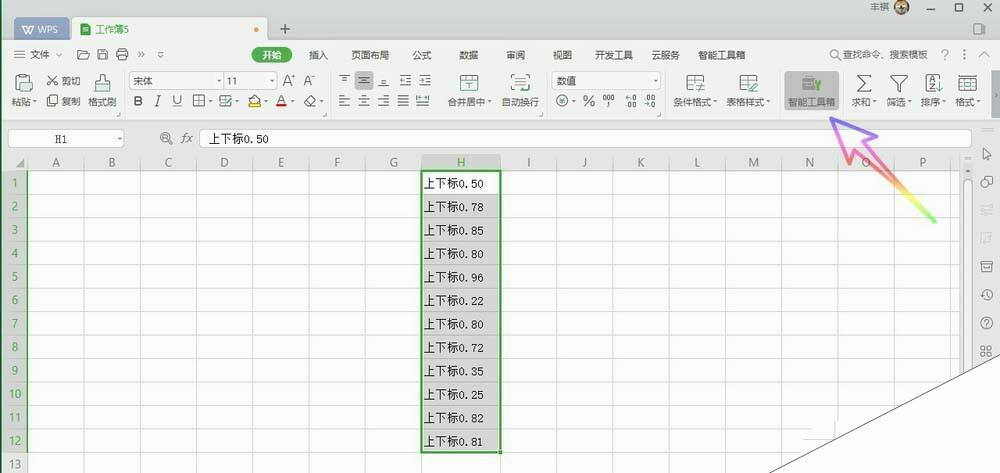Toggle Italic formatting
This screenshot has width=1000, height=473.
(158, 101)
